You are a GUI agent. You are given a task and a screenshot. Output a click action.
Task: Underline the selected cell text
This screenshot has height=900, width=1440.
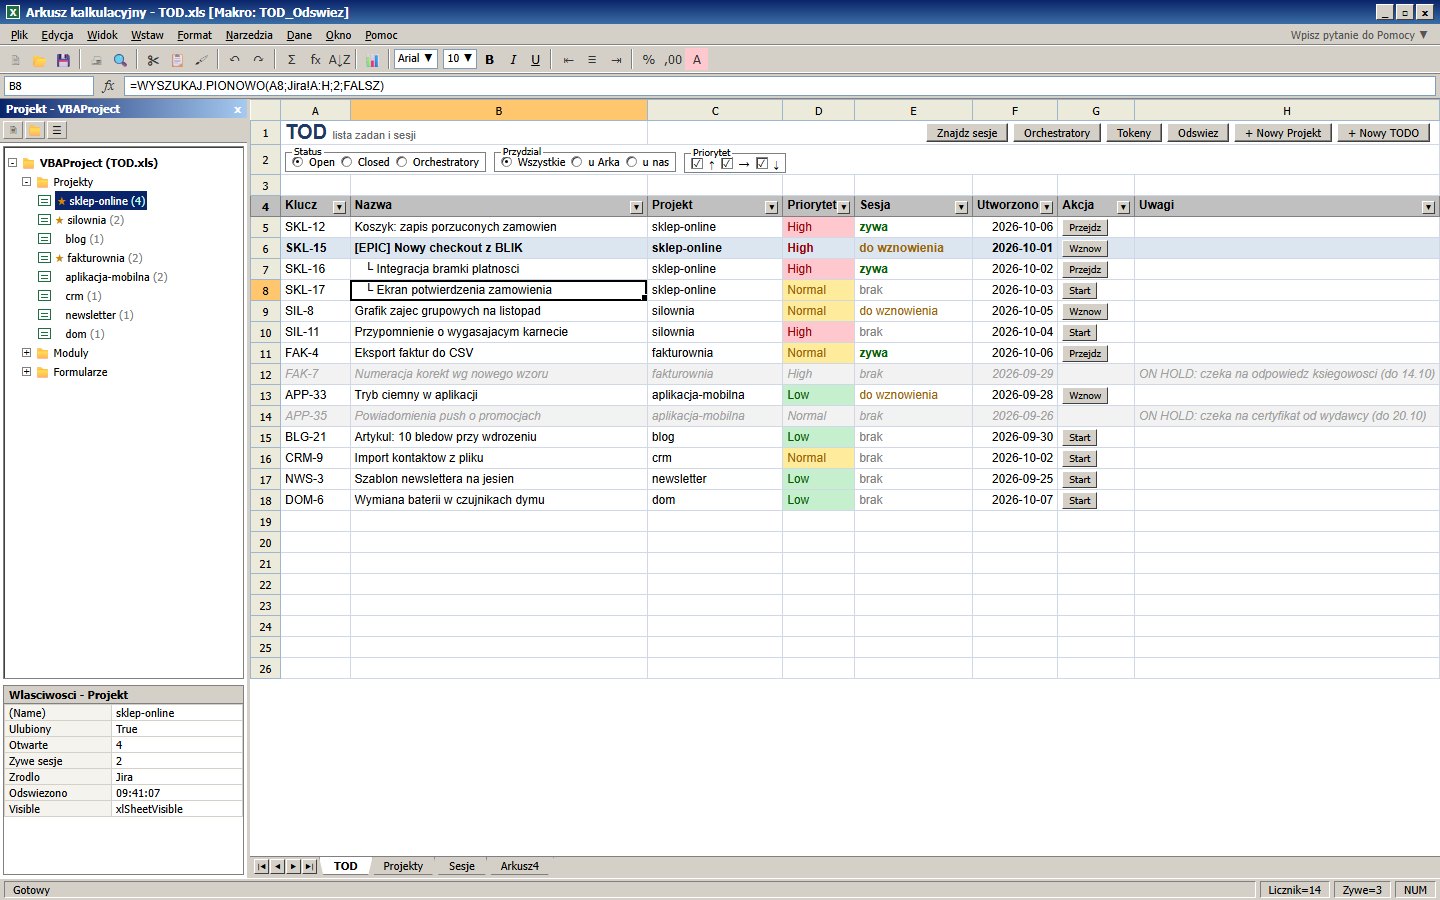[536, 60]
